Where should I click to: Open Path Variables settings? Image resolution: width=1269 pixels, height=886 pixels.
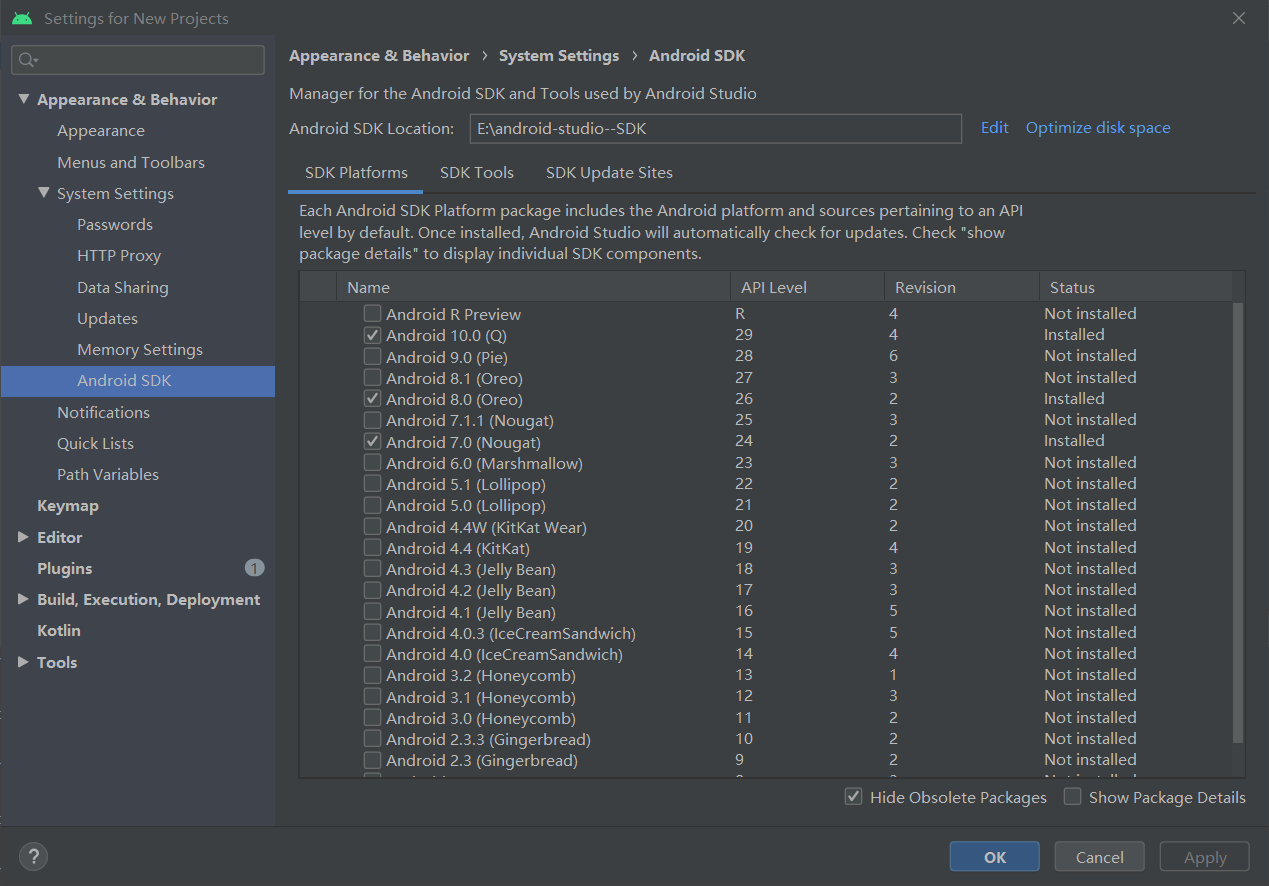(x=108, y=475)
